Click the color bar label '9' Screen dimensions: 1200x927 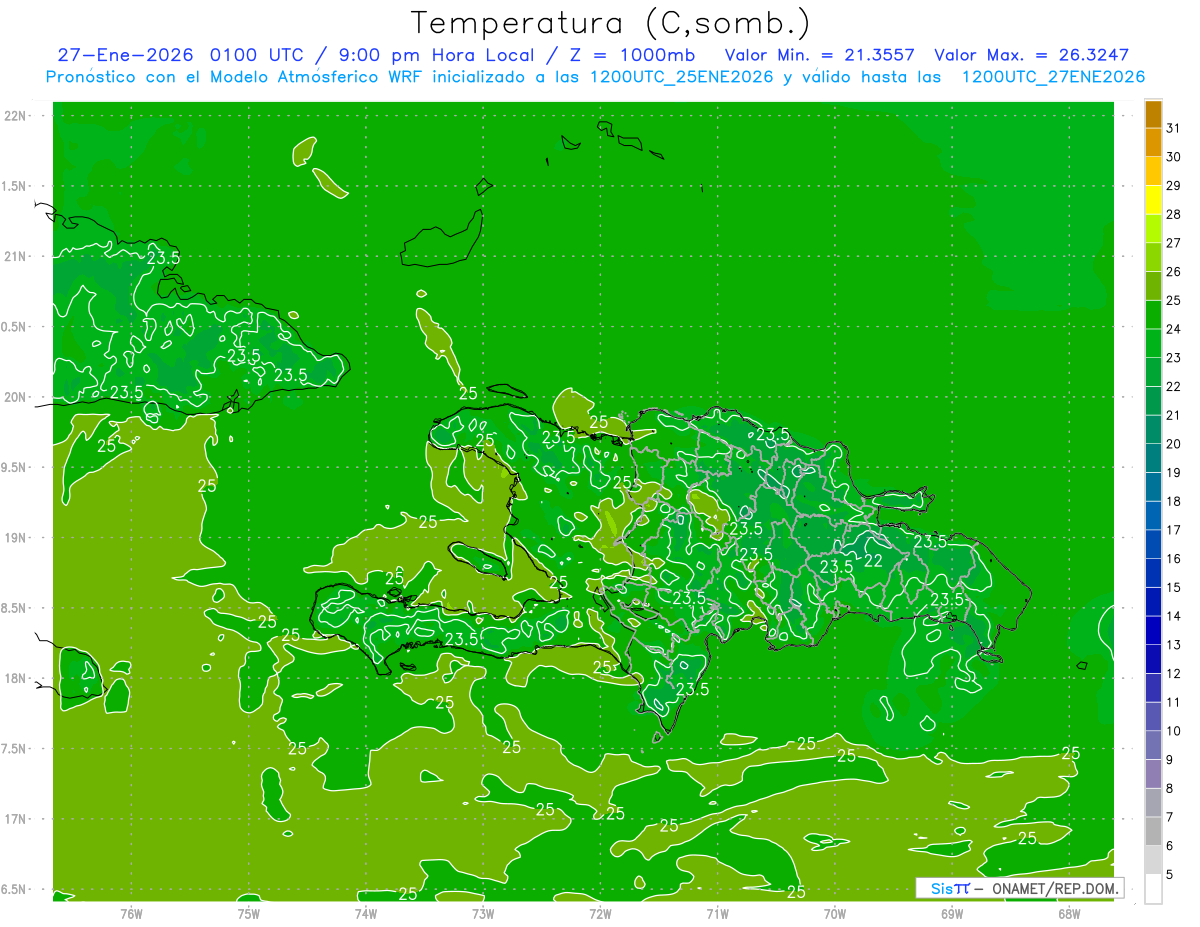click(1170, 760)
